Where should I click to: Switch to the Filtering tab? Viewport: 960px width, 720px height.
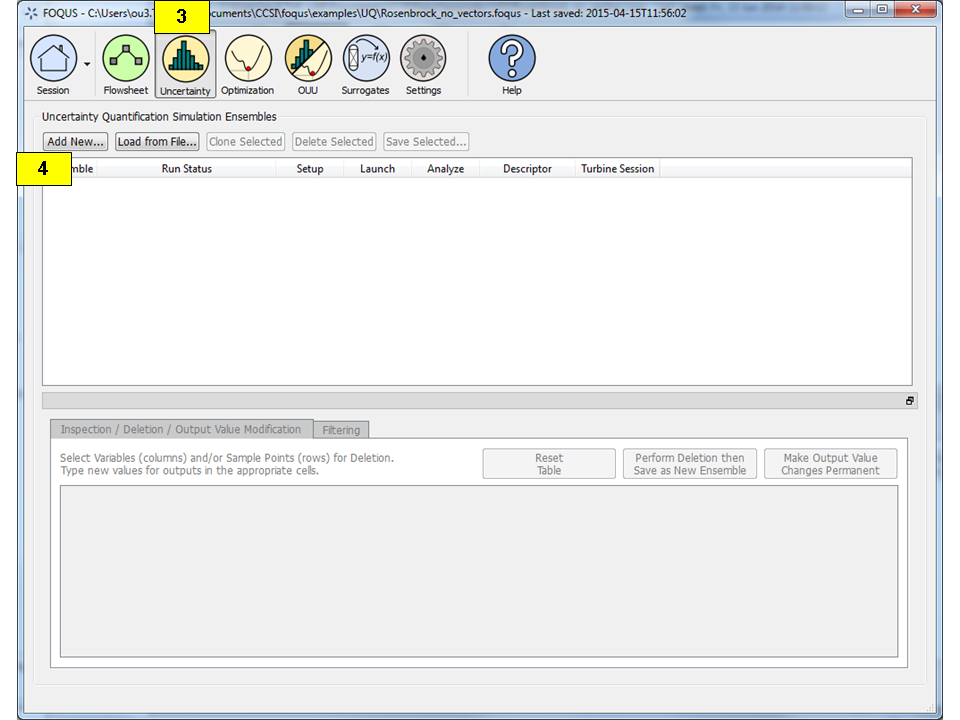point(341,429)
